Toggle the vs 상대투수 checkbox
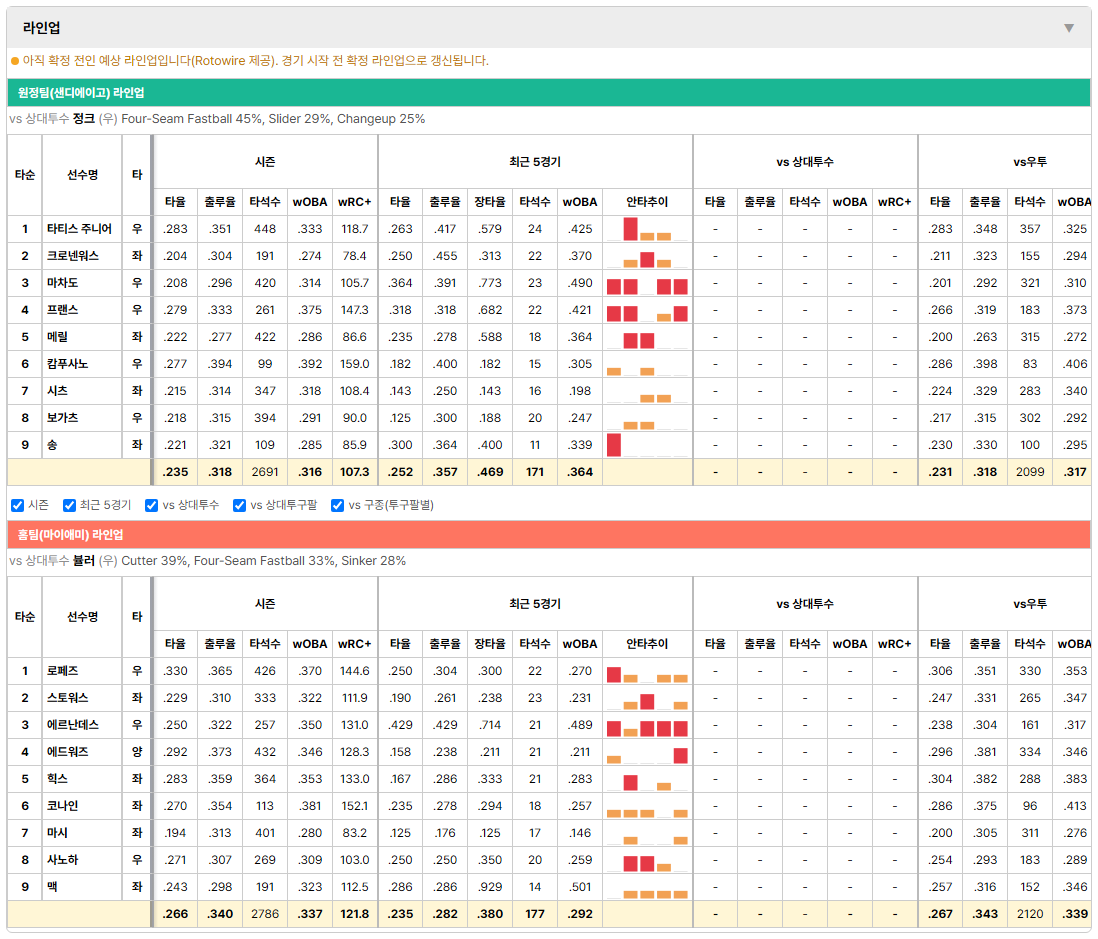Viewport: 1098px width, 939px height. point(151,506)
